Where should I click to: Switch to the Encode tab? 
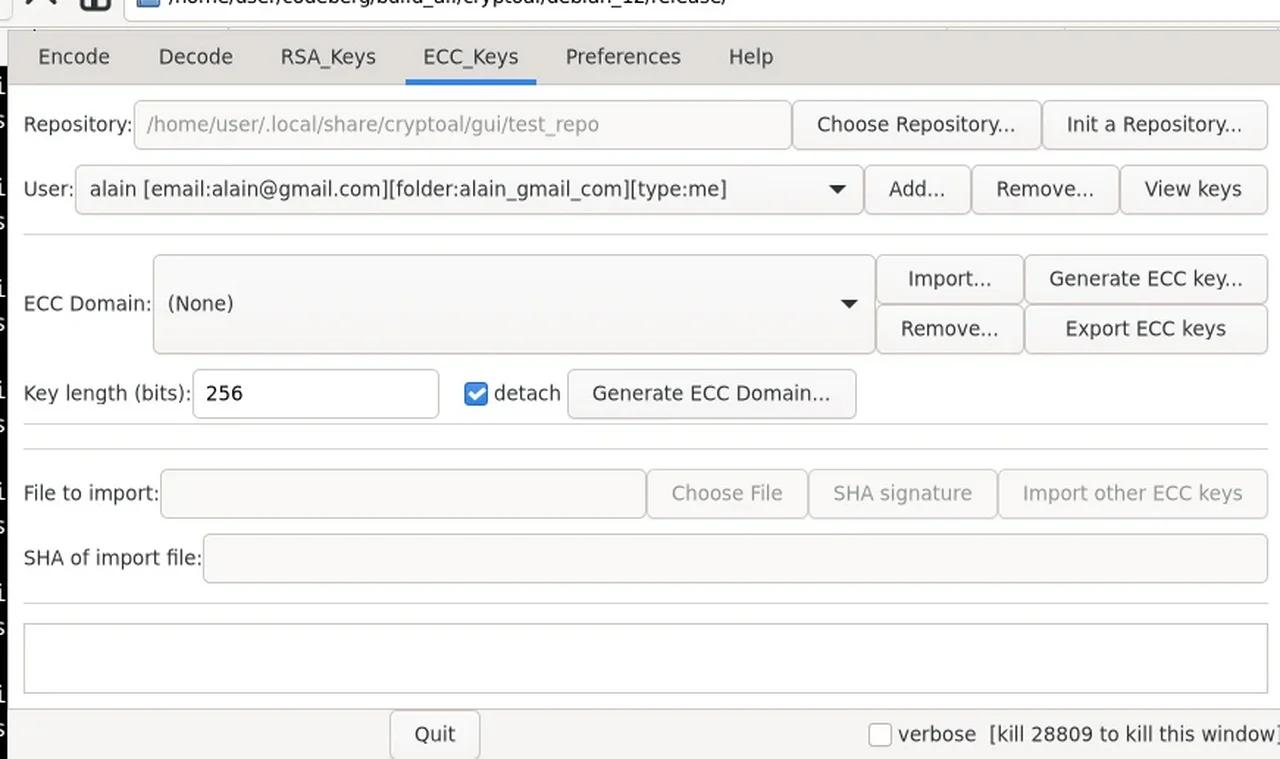click(73, 57)
